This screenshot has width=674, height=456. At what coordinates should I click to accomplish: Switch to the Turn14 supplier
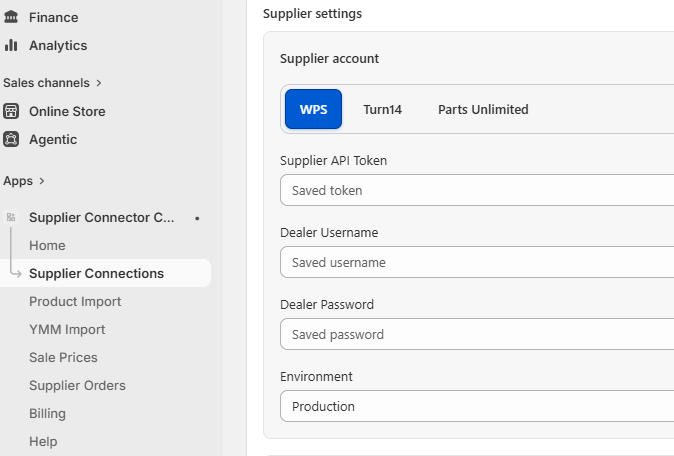(383, 110)
